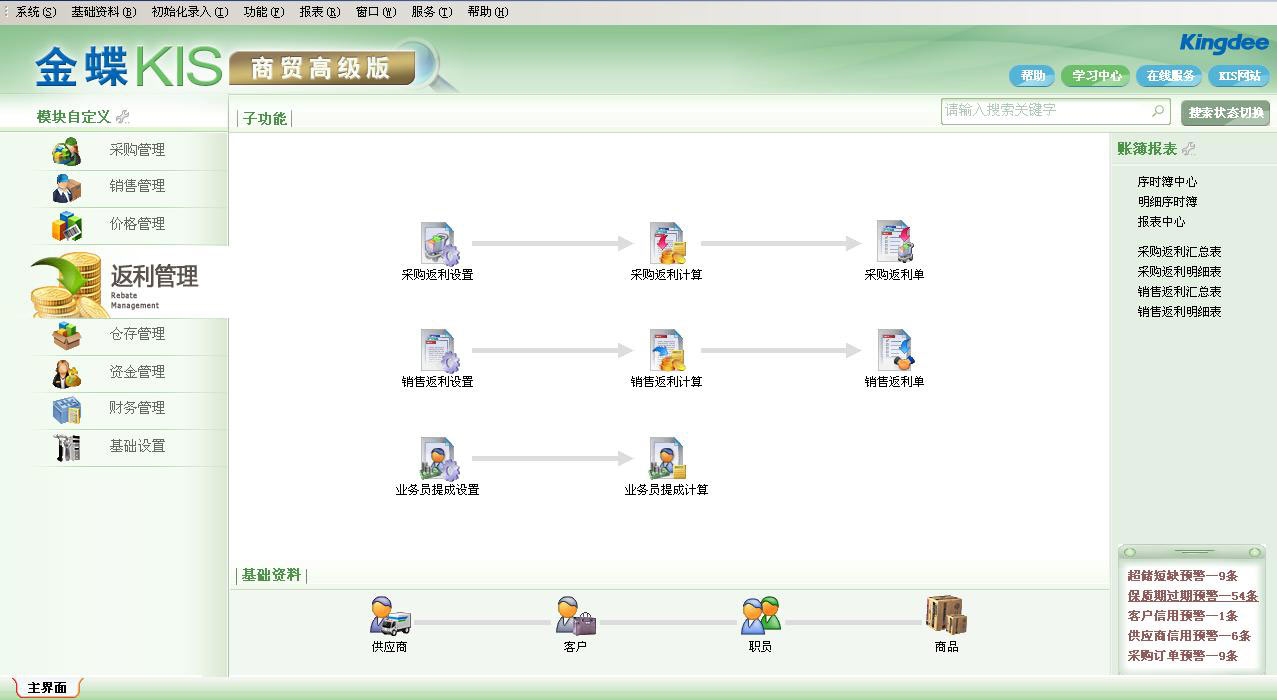The image size is (1277, 700).
Task: Open 销售返利明细表 report link
Action: tap(1179, 312)
